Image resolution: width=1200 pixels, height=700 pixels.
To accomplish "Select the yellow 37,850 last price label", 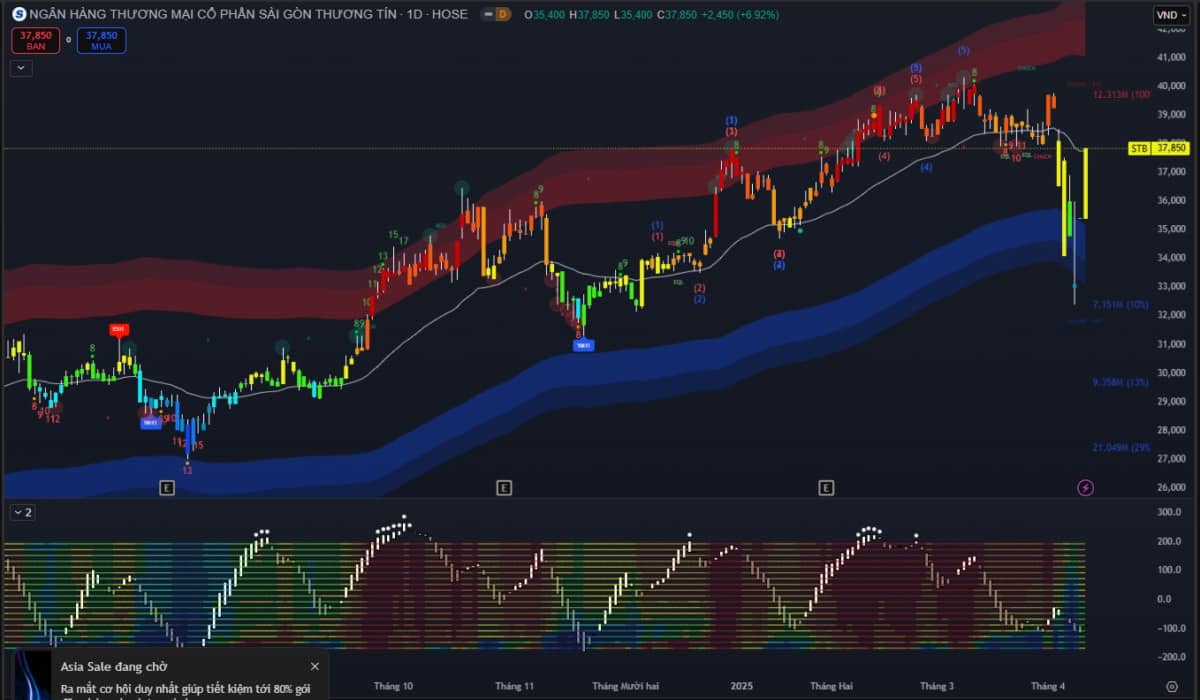I will pos(1170,148).
